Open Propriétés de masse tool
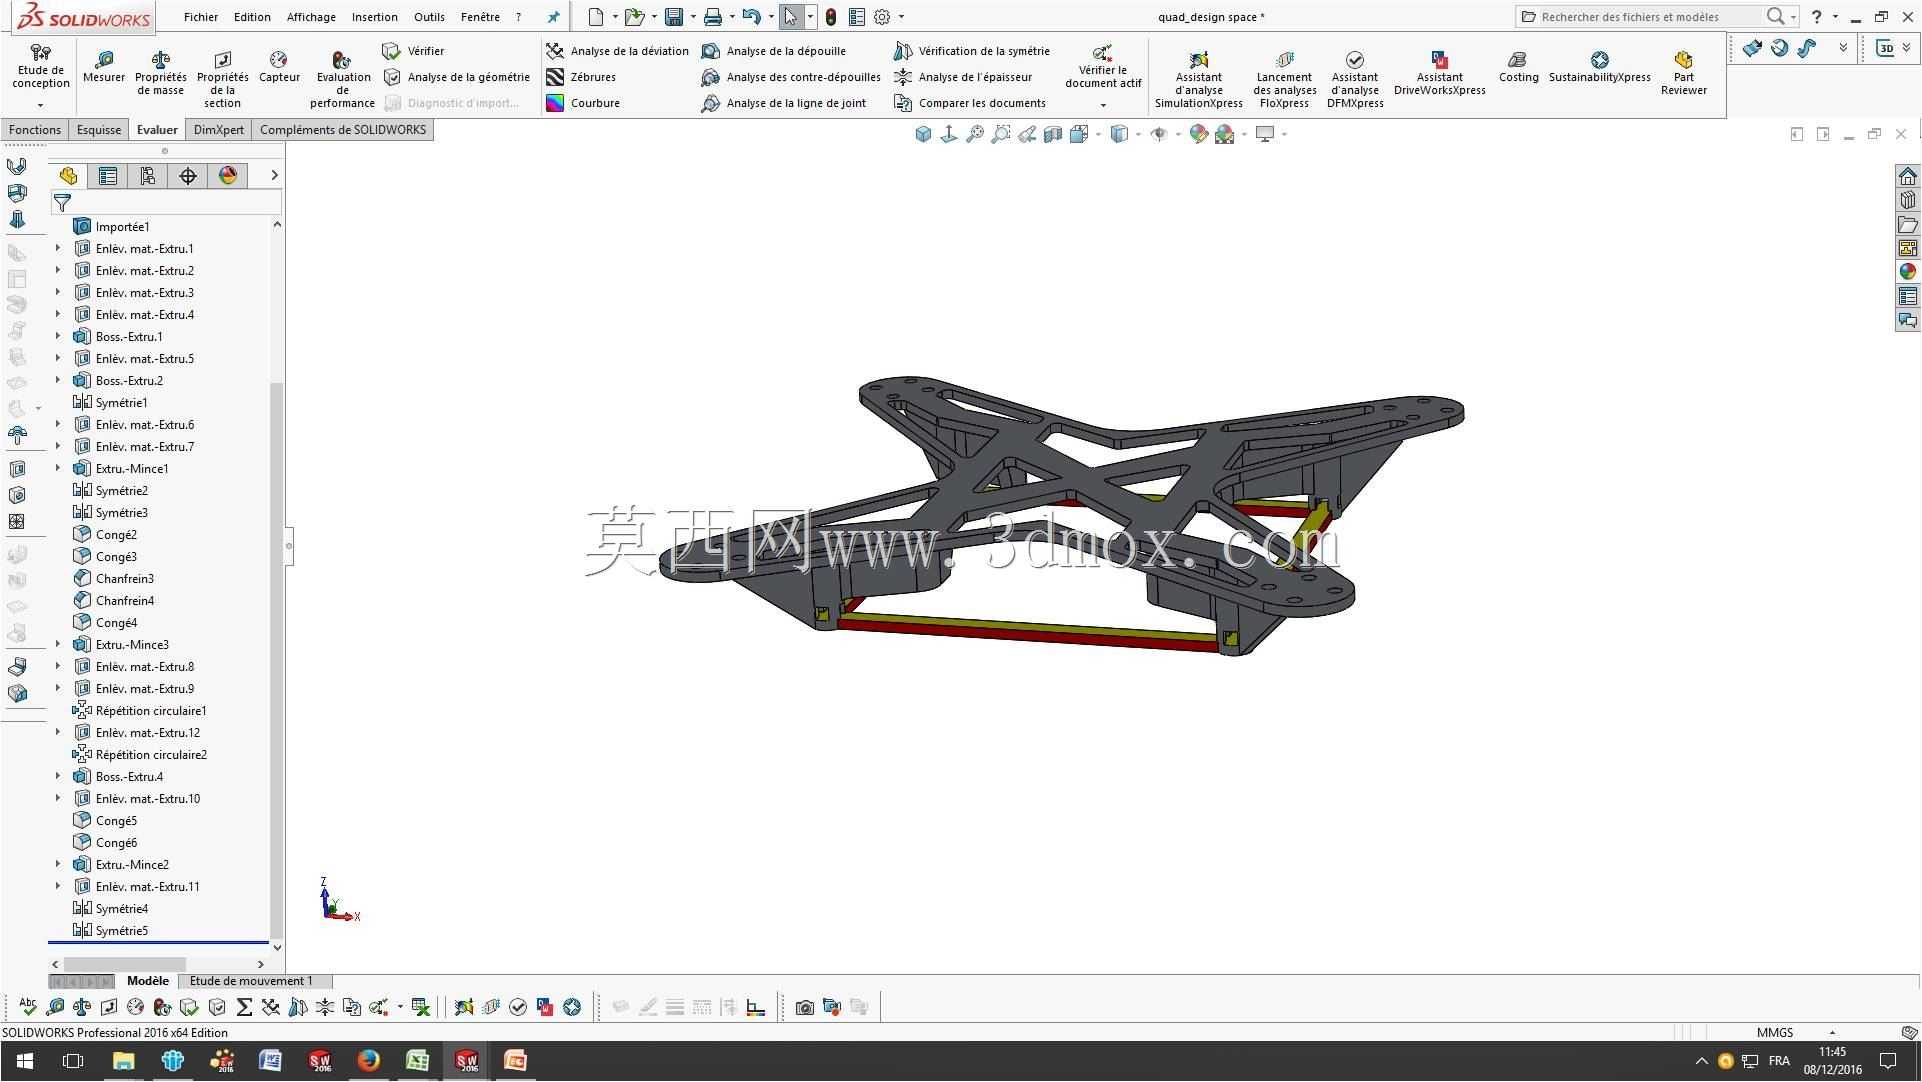Viewport: 1922px width, 1082px height. [160, 73]
